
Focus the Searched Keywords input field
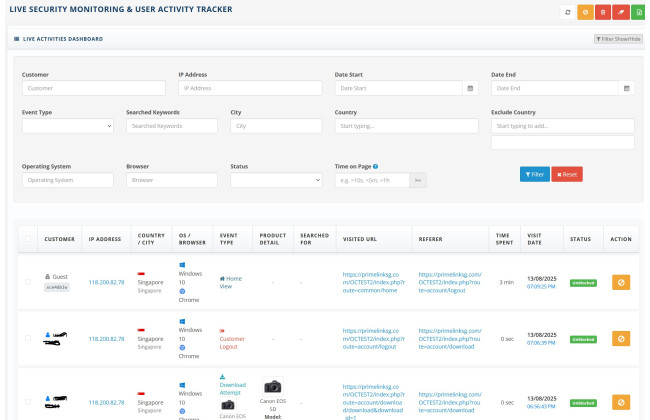pos(172,126)
